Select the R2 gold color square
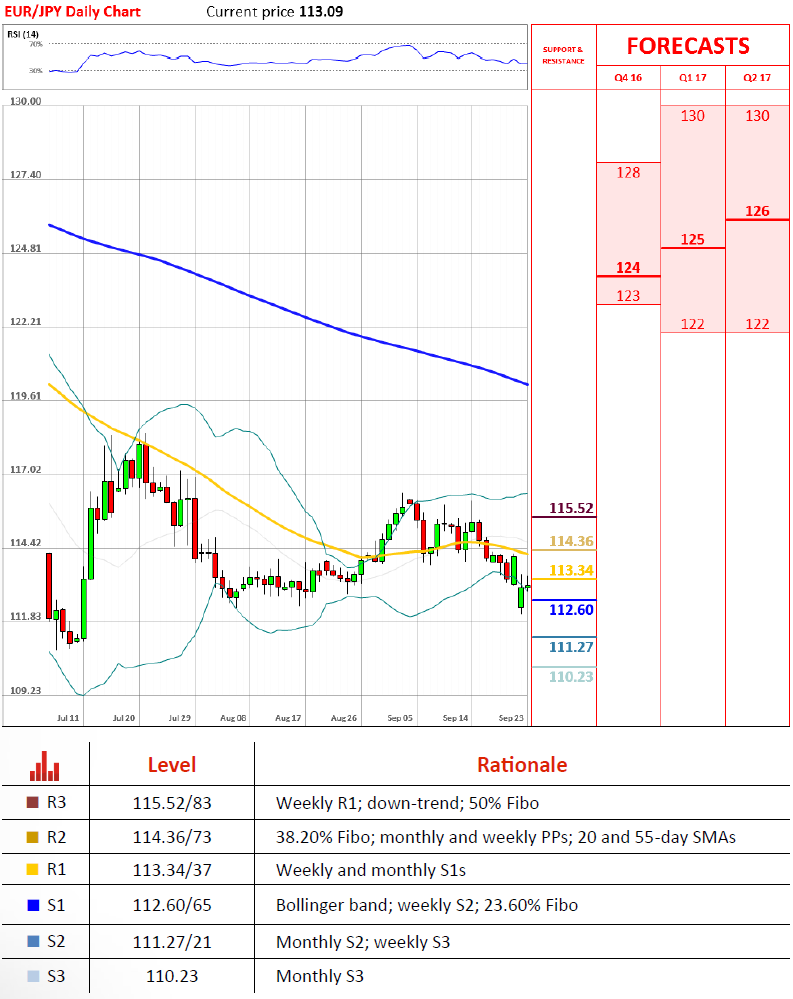793x999 pixels. click(x=33, y=837)
